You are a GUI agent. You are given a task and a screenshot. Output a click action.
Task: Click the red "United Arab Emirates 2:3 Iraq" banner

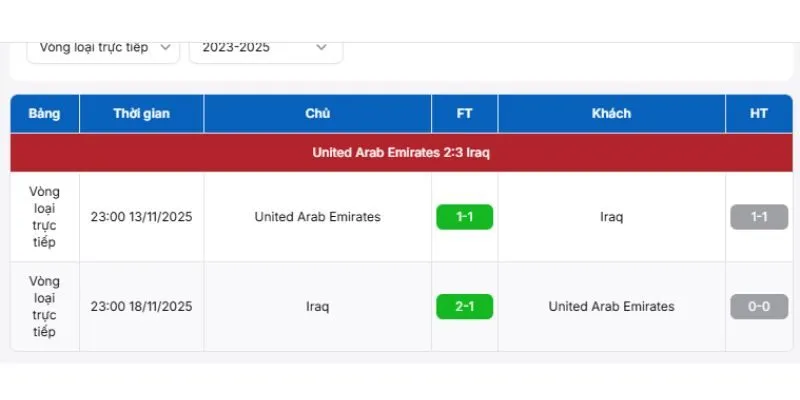400,153
